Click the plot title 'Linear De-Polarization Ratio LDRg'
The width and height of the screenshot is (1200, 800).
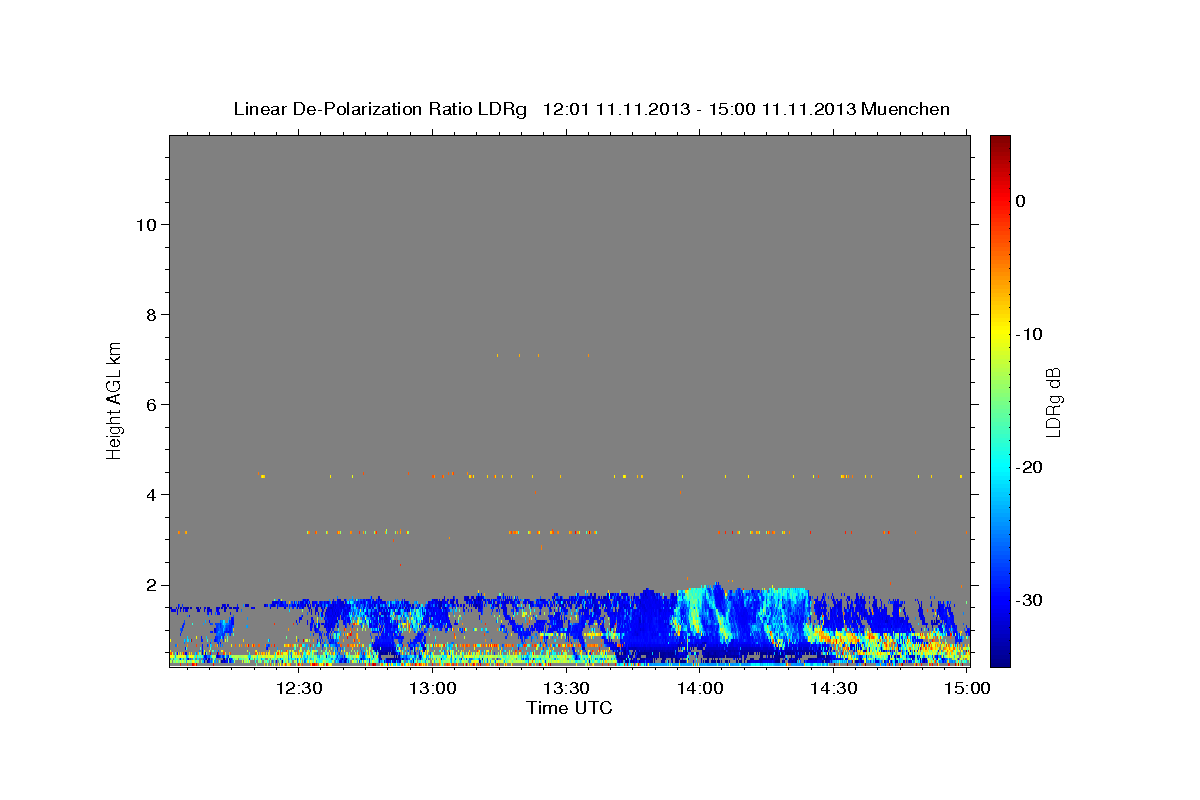pyautogui.click(x=379, y=109)
